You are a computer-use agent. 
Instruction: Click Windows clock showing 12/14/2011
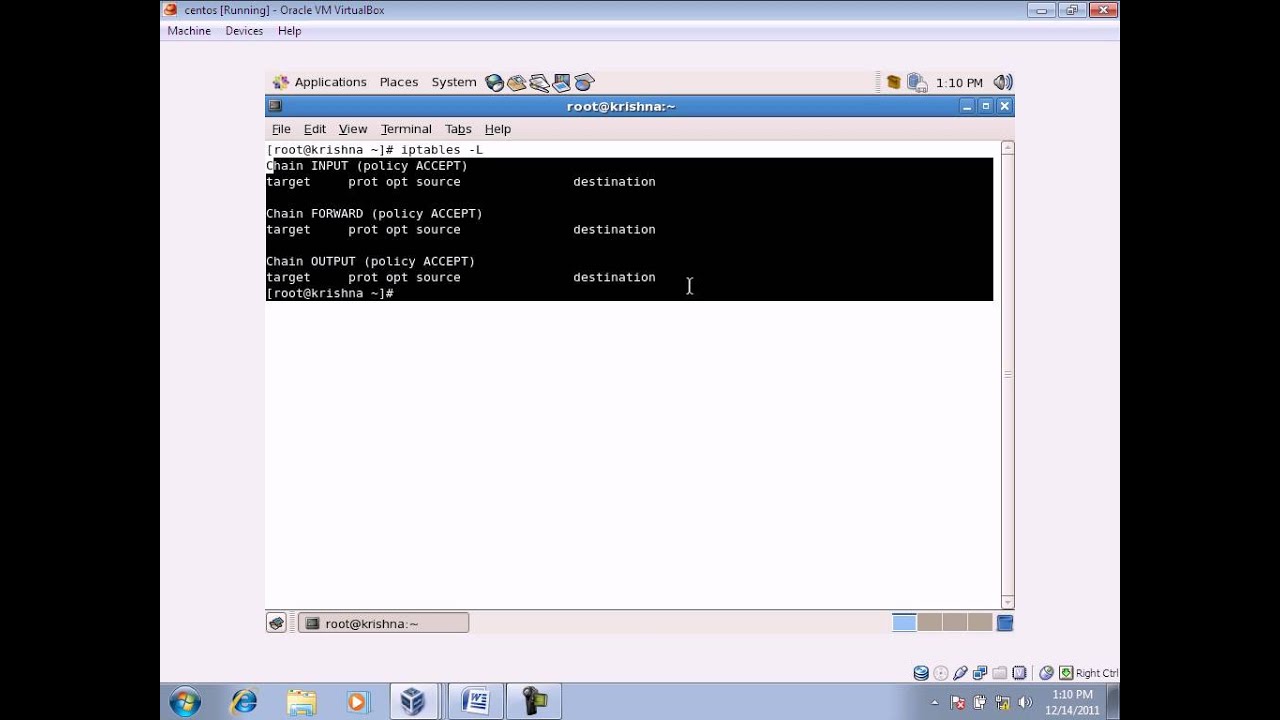pyautogui.click(x=1072, y=702)
